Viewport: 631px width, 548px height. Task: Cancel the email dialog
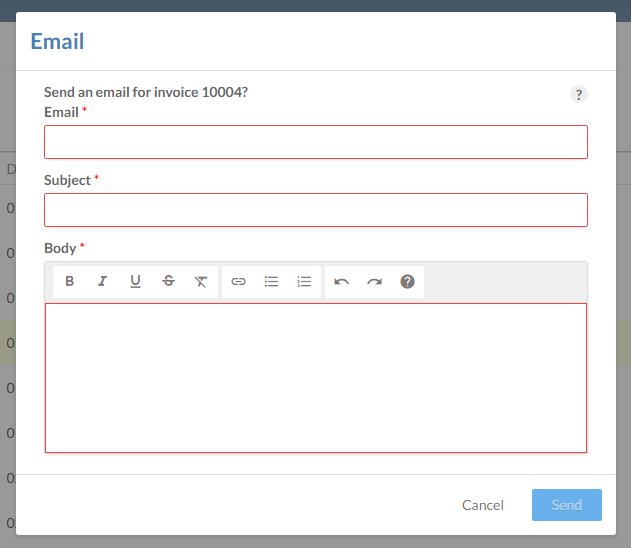pyautogui.click(x=482, y=505)
